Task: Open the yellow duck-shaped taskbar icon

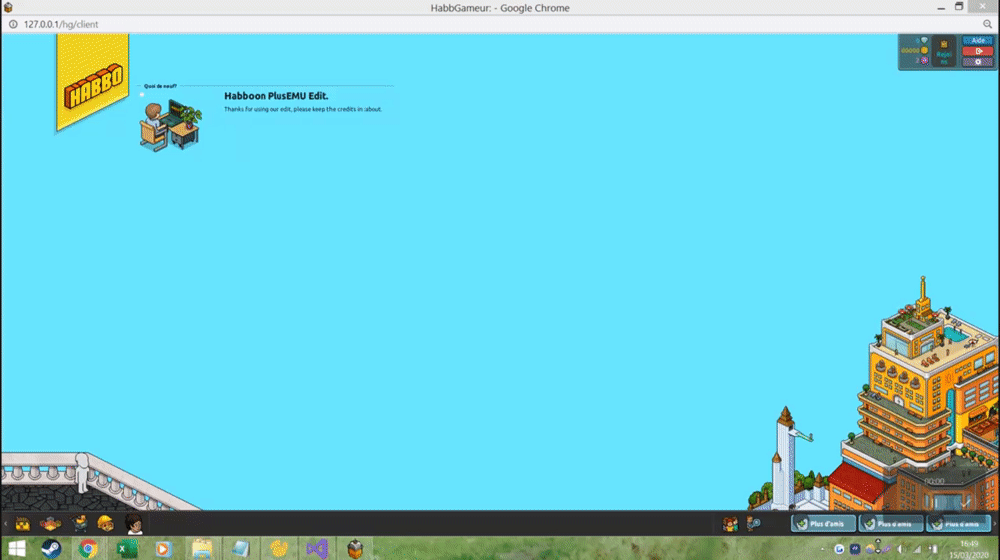Action: pos(279,548)
